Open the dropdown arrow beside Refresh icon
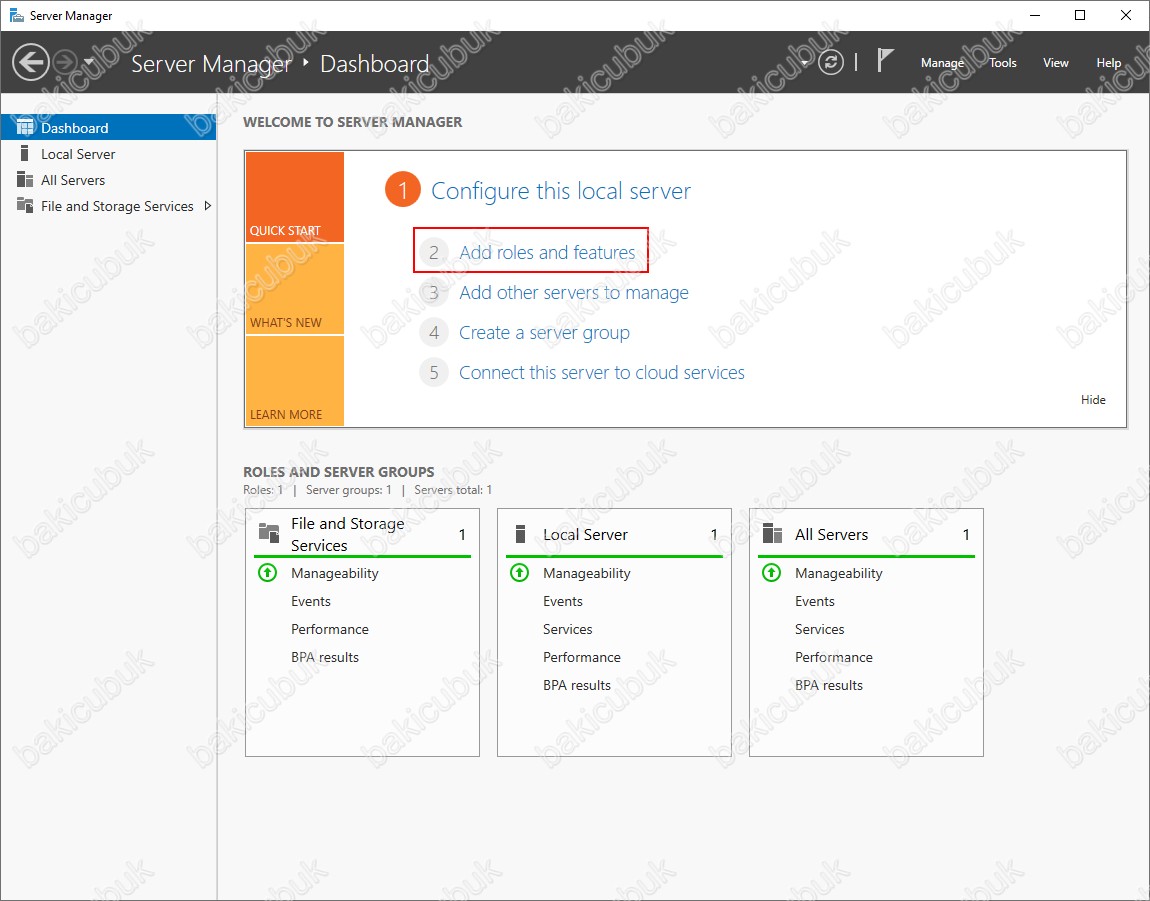This screenshot has width=1150, height=901. (805, 62)
